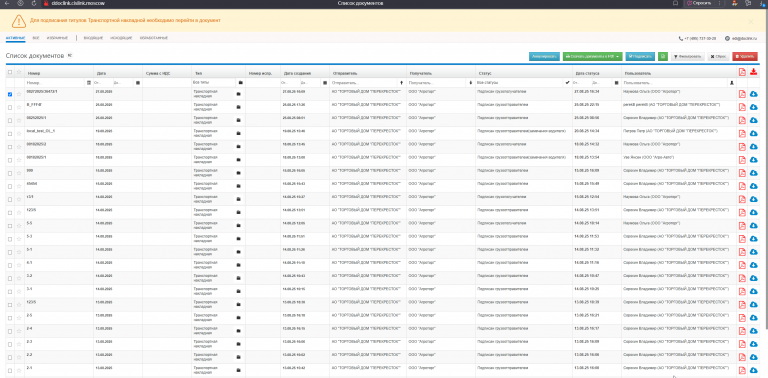The image size is (768, 378).
Task: Click folder icon in row 3-2 type cell
Action: 239,278
